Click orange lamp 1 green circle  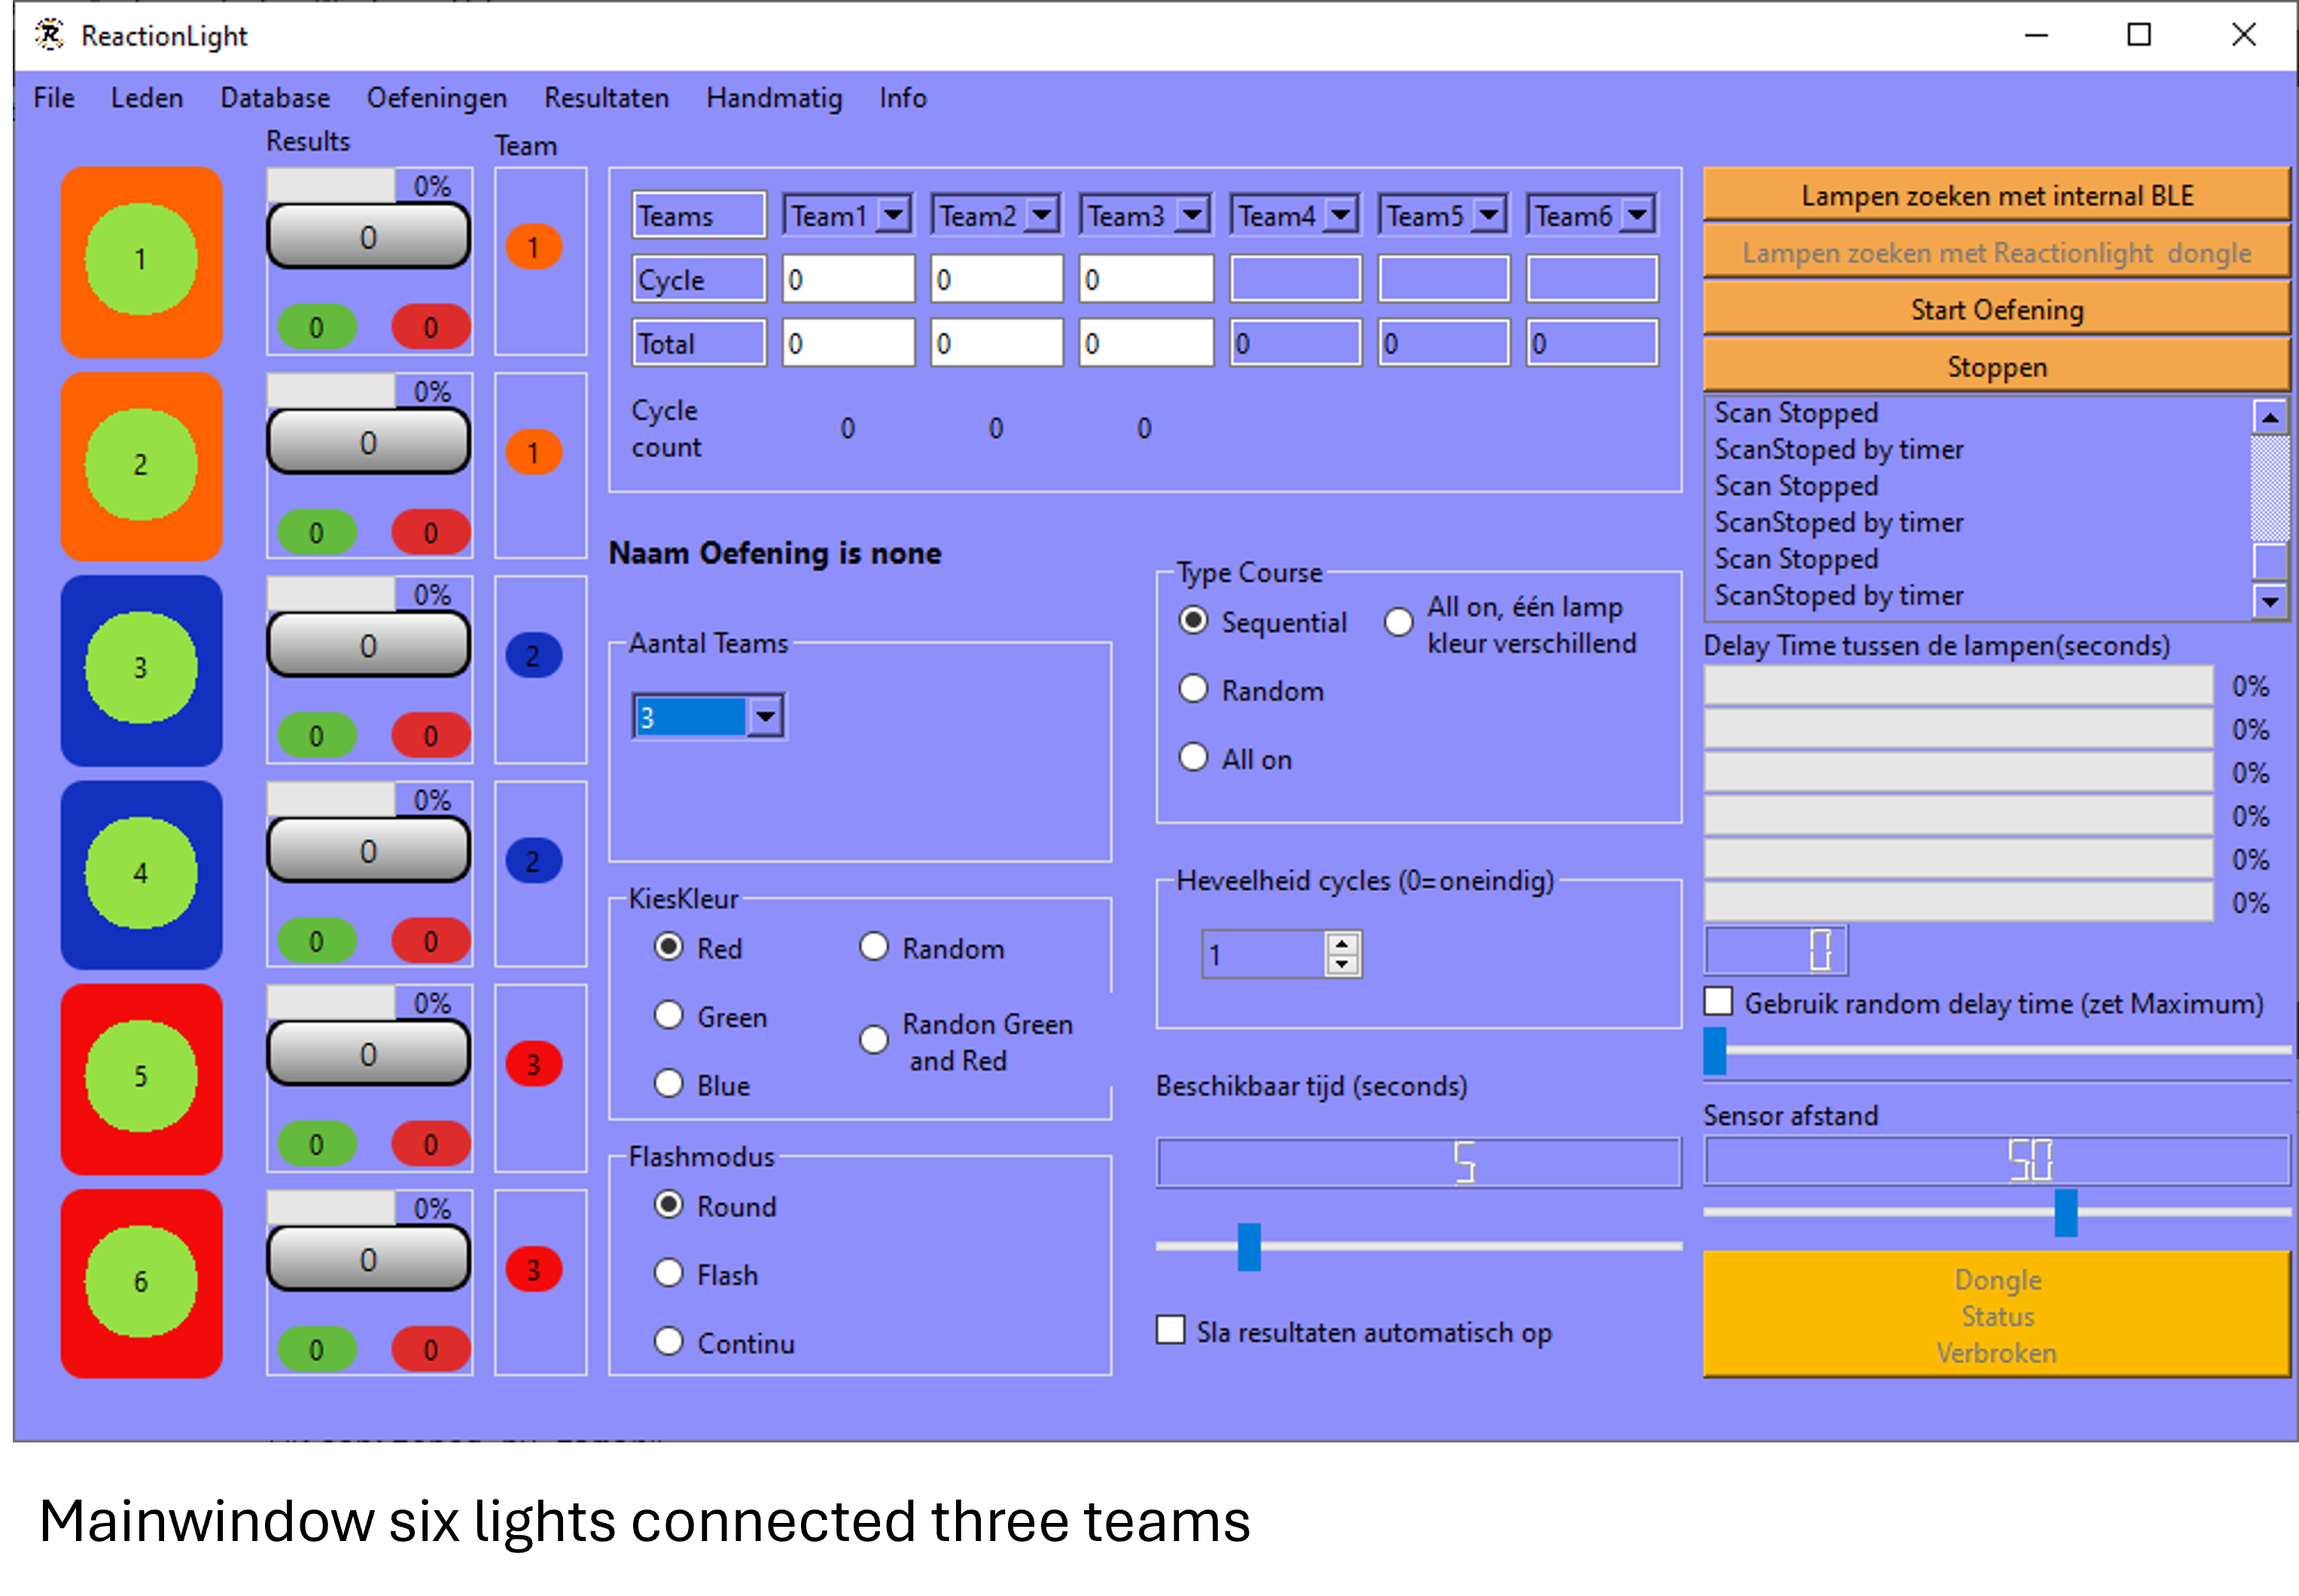pos(140,259)
